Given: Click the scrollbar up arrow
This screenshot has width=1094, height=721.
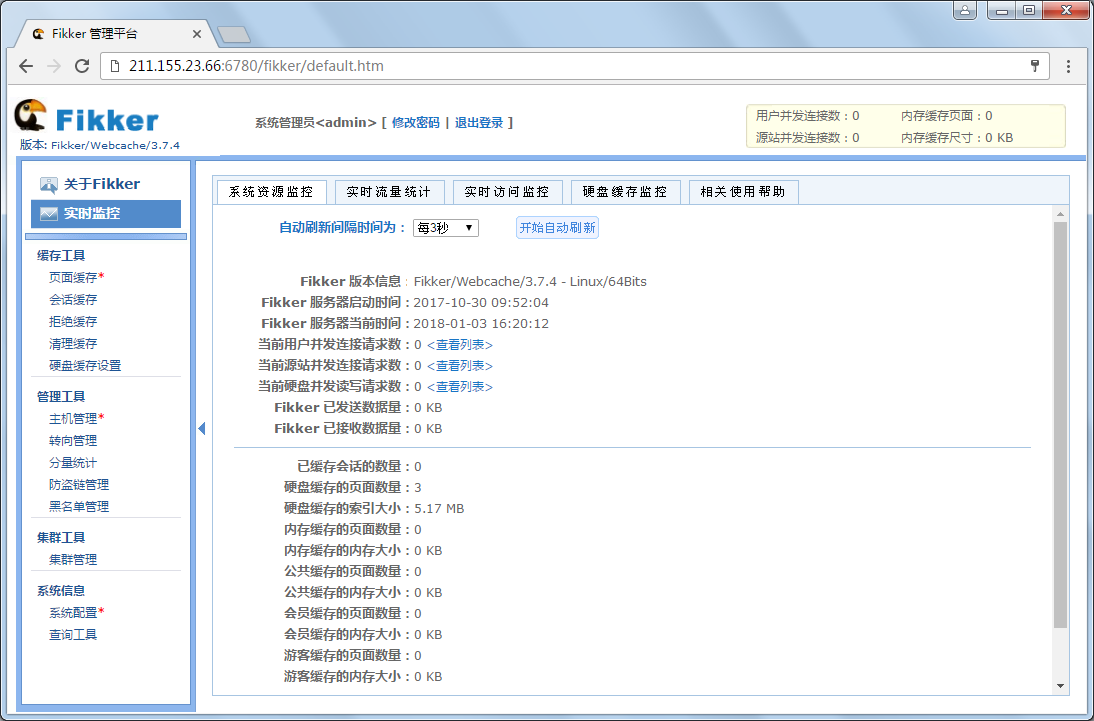Looking at the screenshot, I should [1061, 214].
